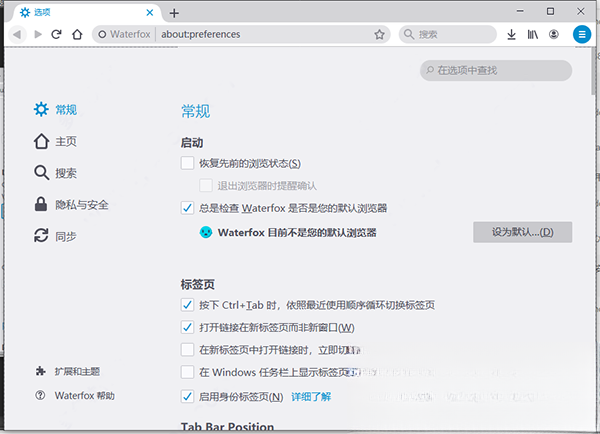
Task: Click the Waterfox 目前不是您的默认浏览器 text
Action: click(x=297, y=232)
